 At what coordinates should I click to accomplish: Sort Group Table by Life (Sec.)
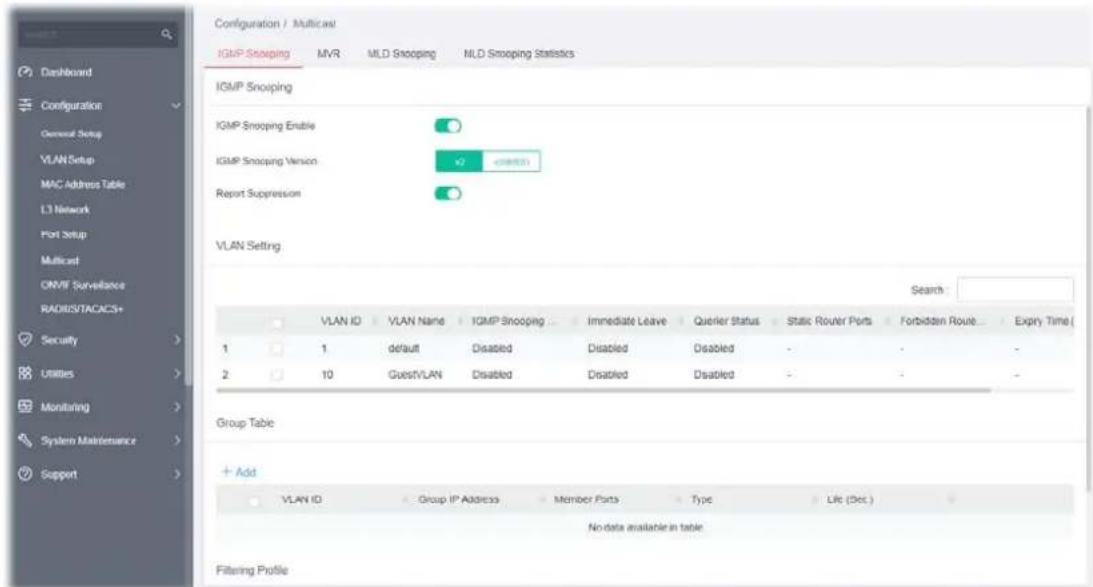point(850,500)
